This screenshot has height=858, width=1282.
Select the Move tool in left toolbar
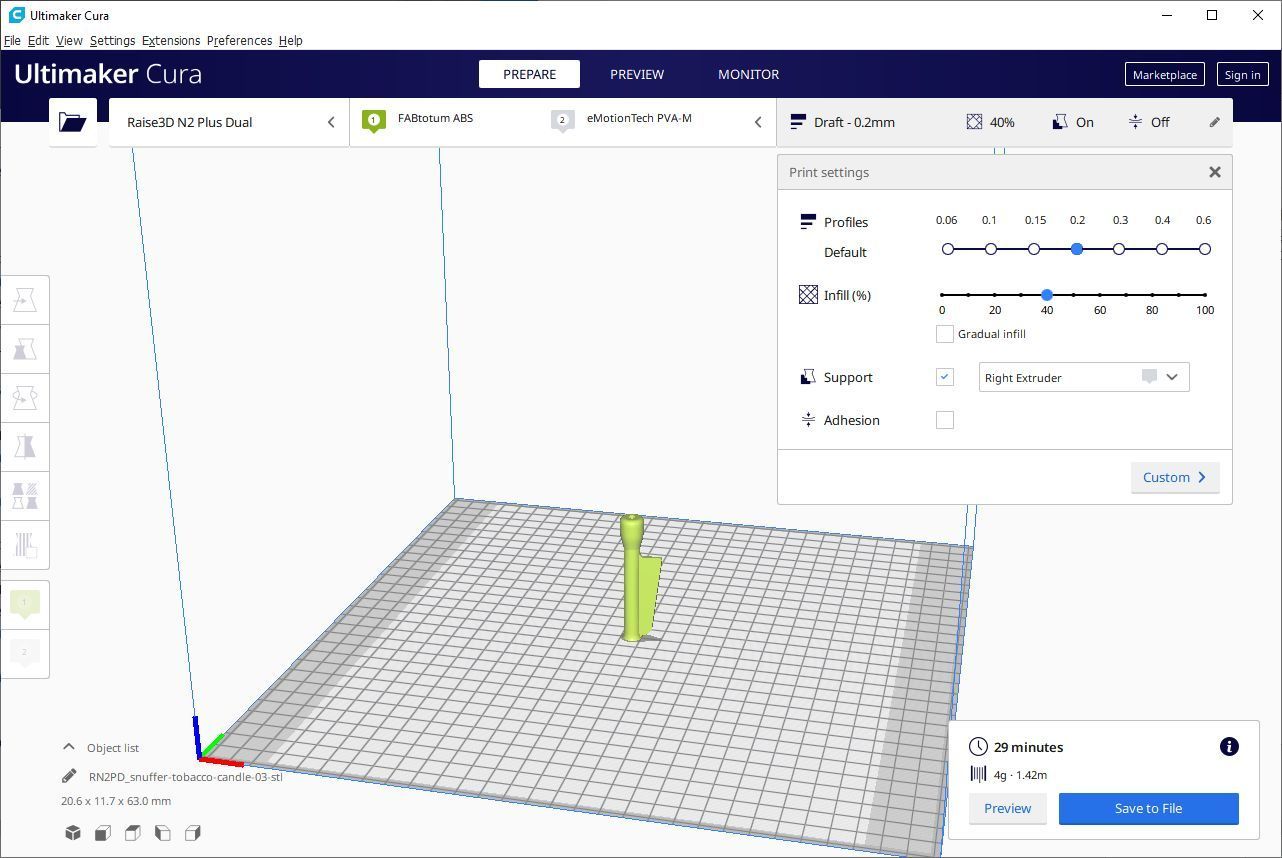[x=25, y=300]
